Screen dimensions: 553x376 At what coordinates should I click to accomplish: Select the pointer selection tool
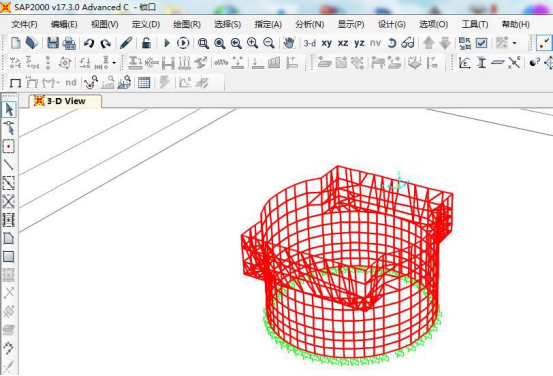tap(9, 109)
